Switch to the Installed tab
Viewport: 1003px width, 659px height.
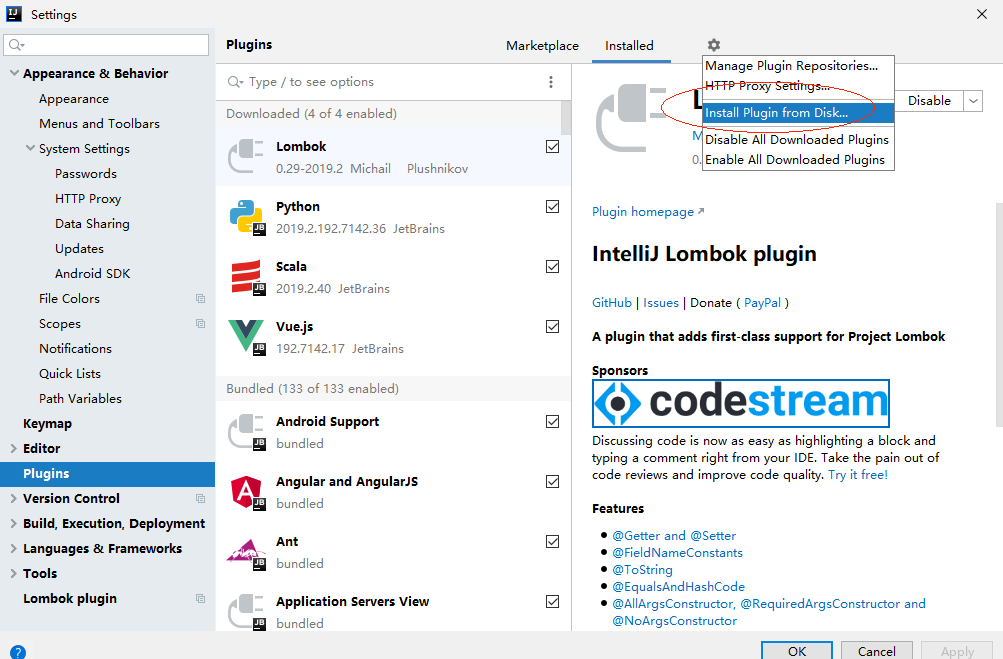(629, 45)
